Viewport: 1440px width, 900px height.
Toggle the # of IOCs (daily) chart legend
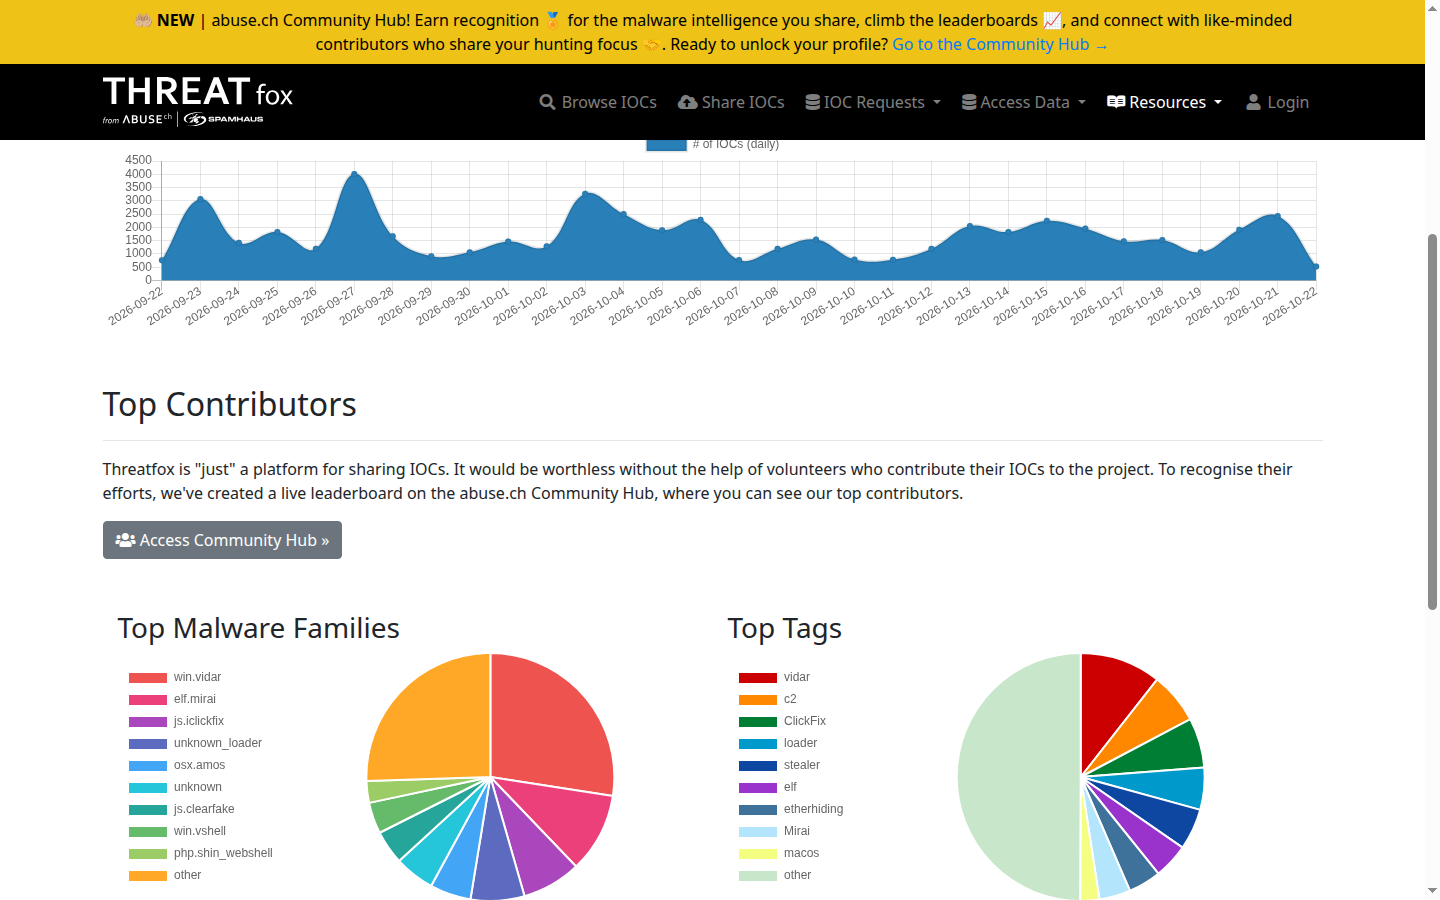pos(712,145)
